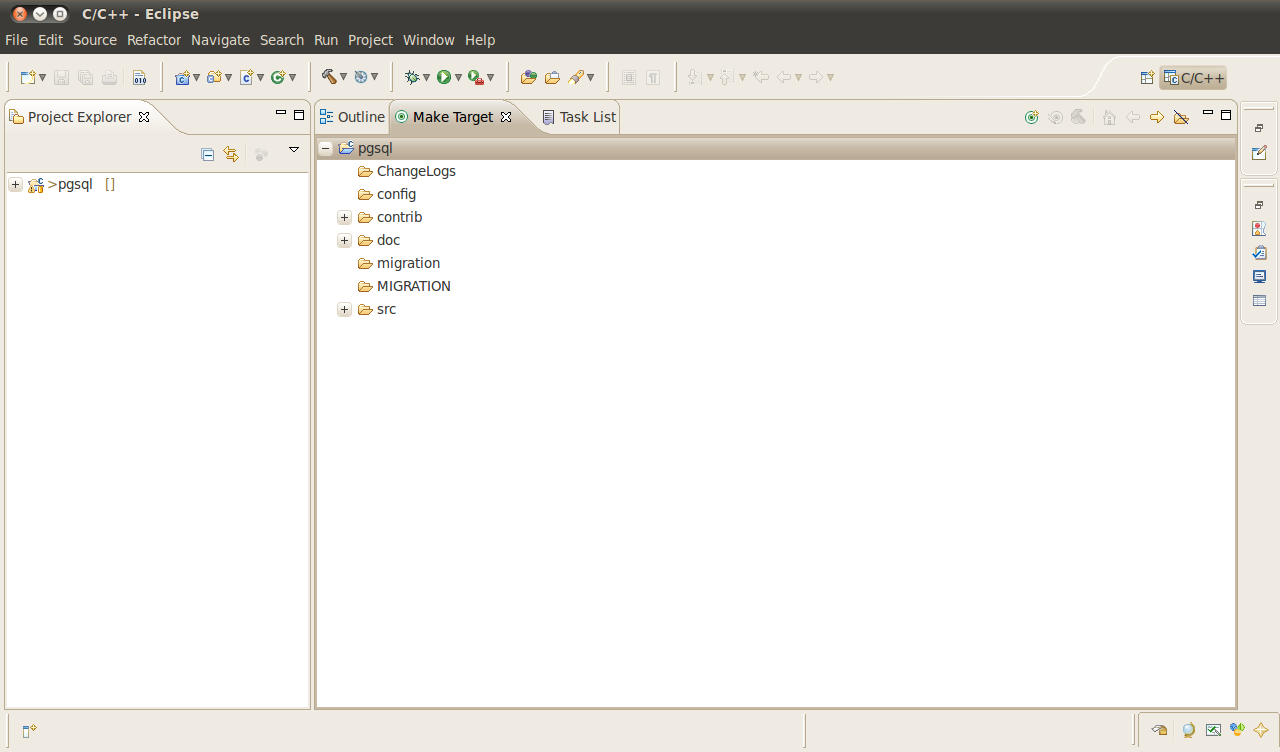The height and width of the screenshot is (752, 1280).
Task: Click Collapse All icon in Project Explorer
Action: click(208, 154)
